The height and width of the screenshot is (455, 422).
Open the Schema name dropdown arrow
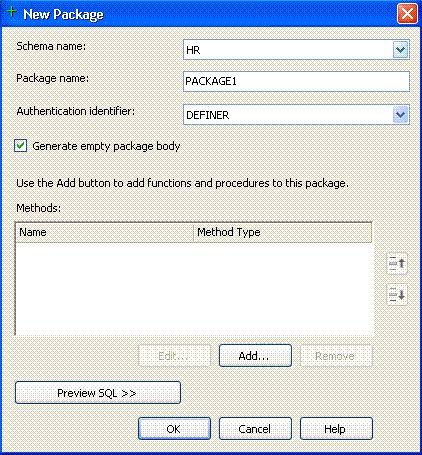(x=400, y=50)
